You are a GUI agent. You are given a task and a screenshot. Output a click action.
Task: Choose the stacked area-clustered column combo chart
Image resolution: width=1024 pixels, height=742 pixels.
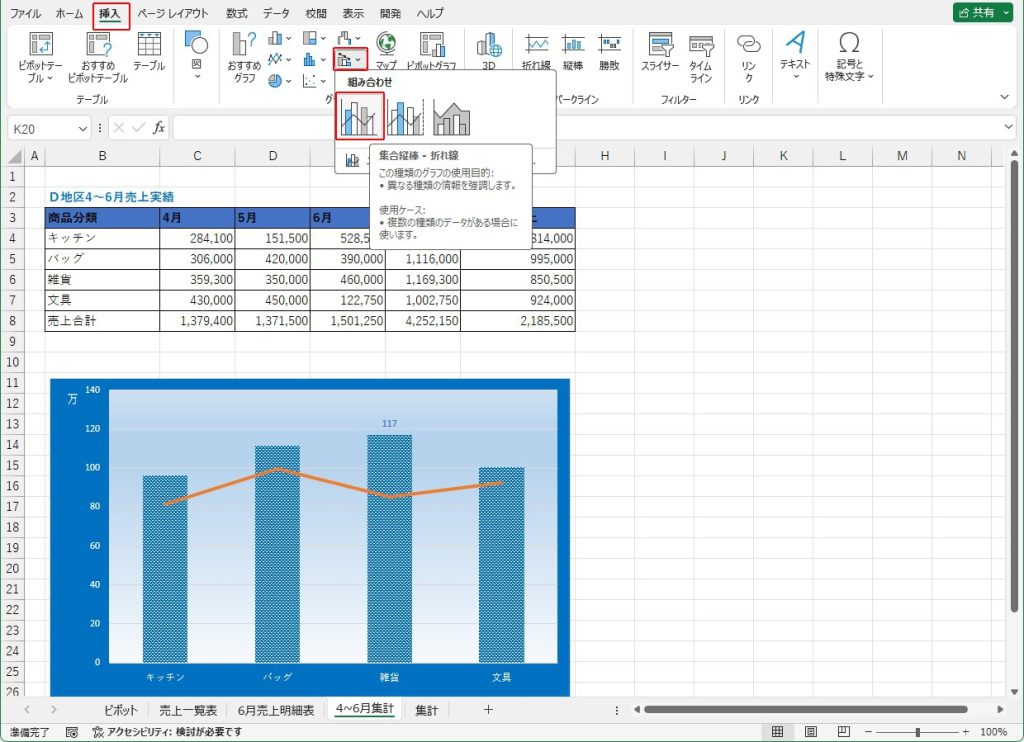click(451, 117)
